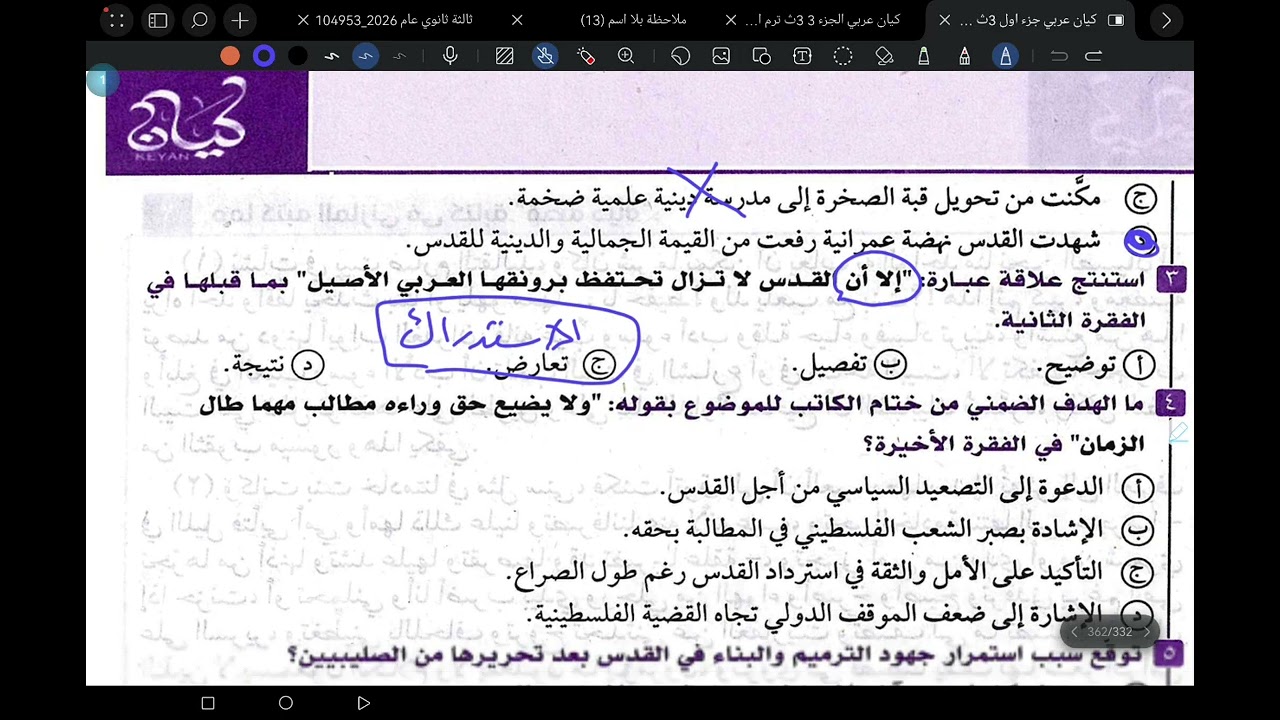
Task: Click option التأكيد على الأمل والثقة
Action: point(830,572)
